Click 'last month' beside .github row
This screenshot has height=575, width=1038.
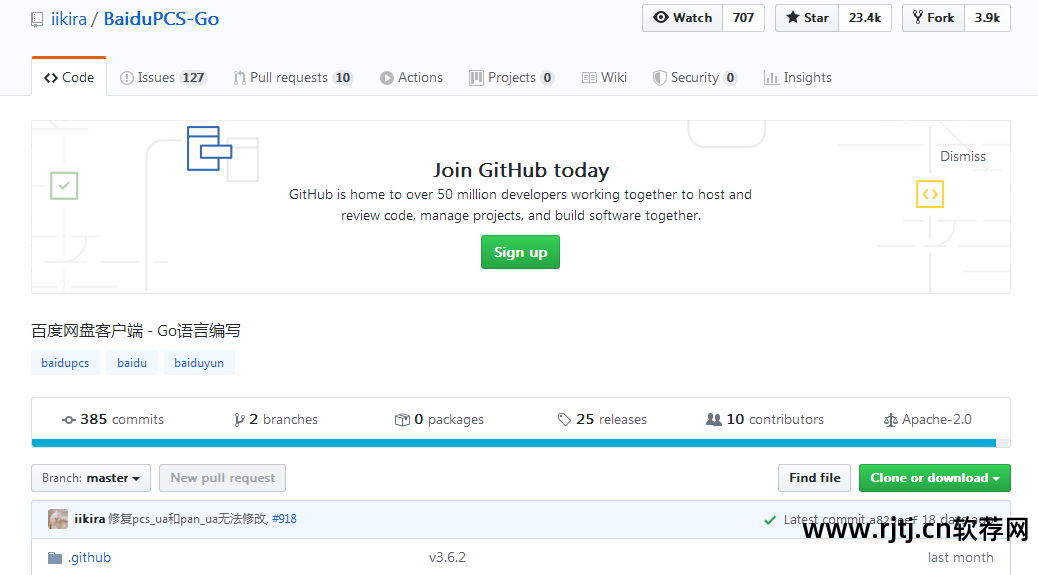point(961,557)
